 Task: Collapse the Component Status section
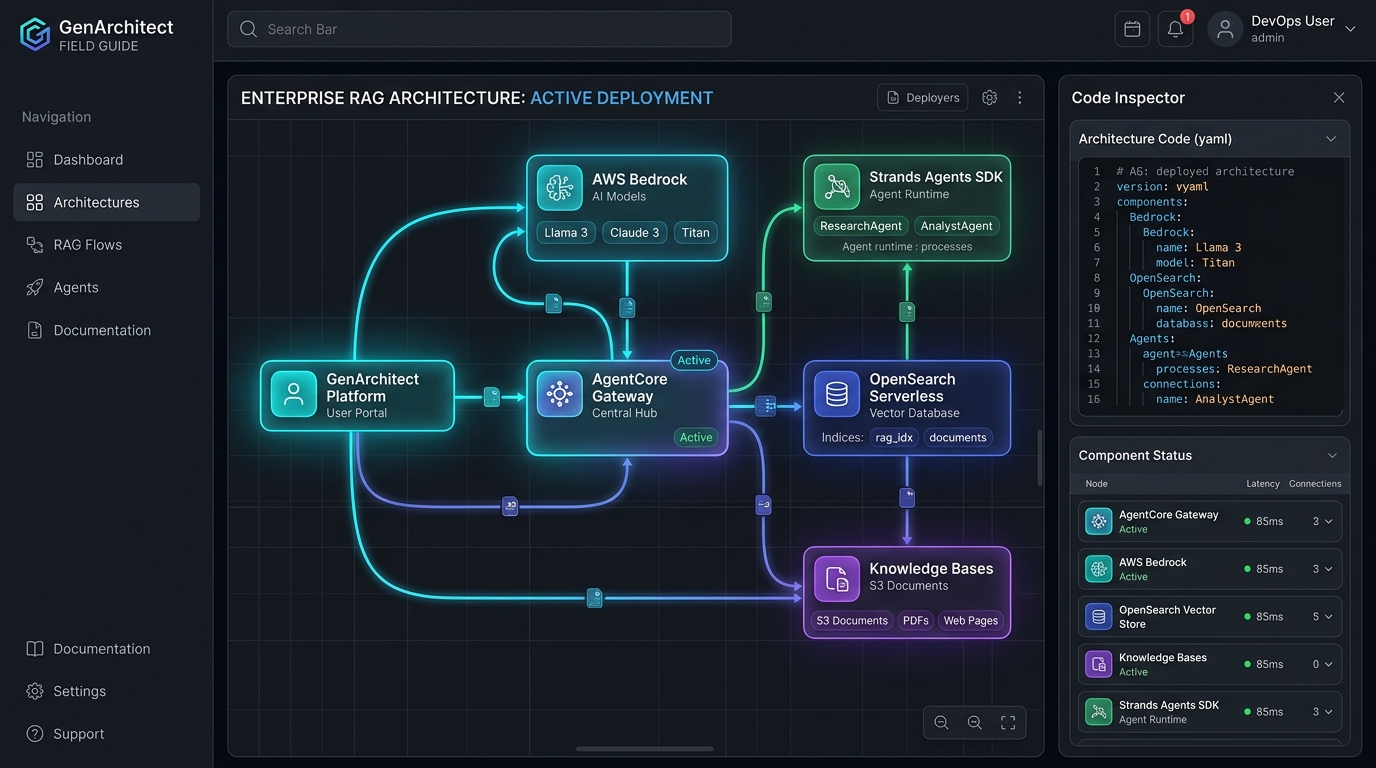[1331, 455]
